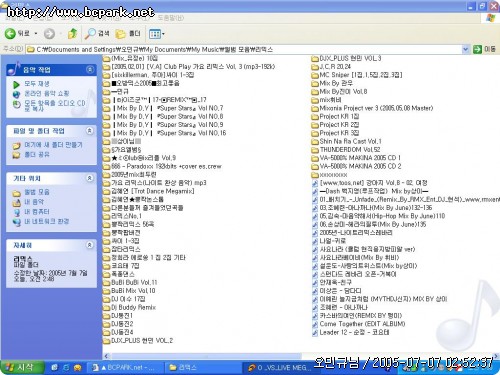Click copy all items to audio CD
500x375 pixels.
[x=55, y=105]
